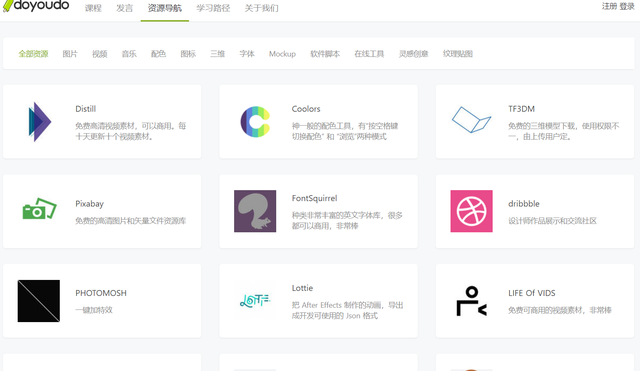Viewport: 640px width, 371px height.
Task: Open the PHOTOMOSH black square logo
Action: pyautogui.click(x=39, y=301)
